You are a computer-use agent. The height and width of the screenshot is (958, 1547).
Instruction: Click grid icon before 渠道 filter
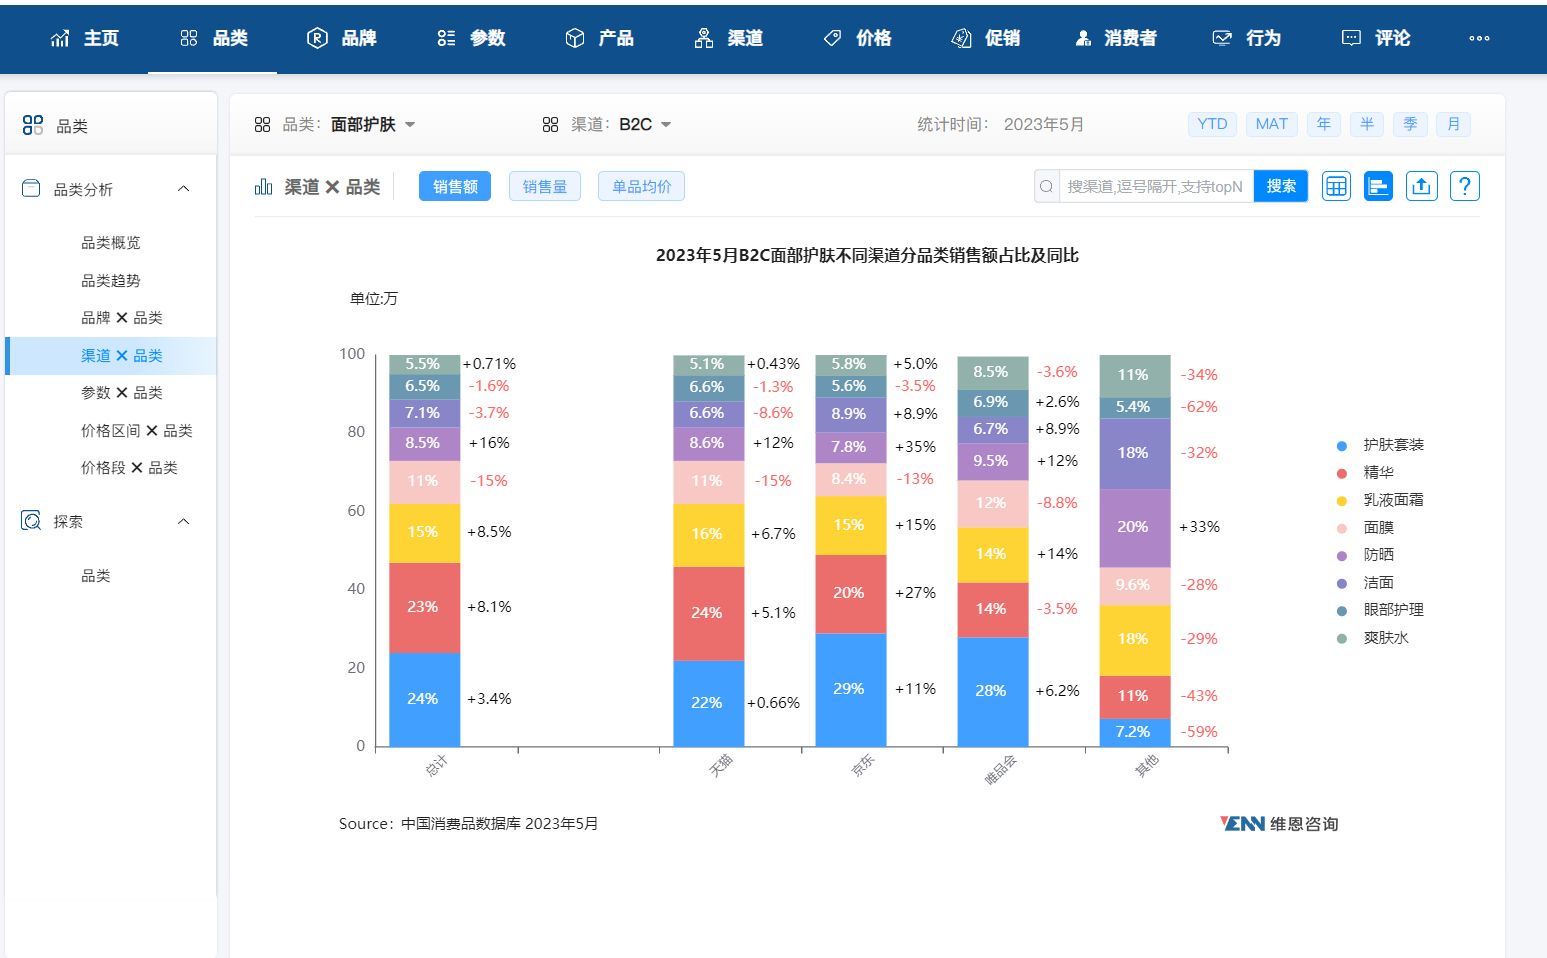click(550, 124)
